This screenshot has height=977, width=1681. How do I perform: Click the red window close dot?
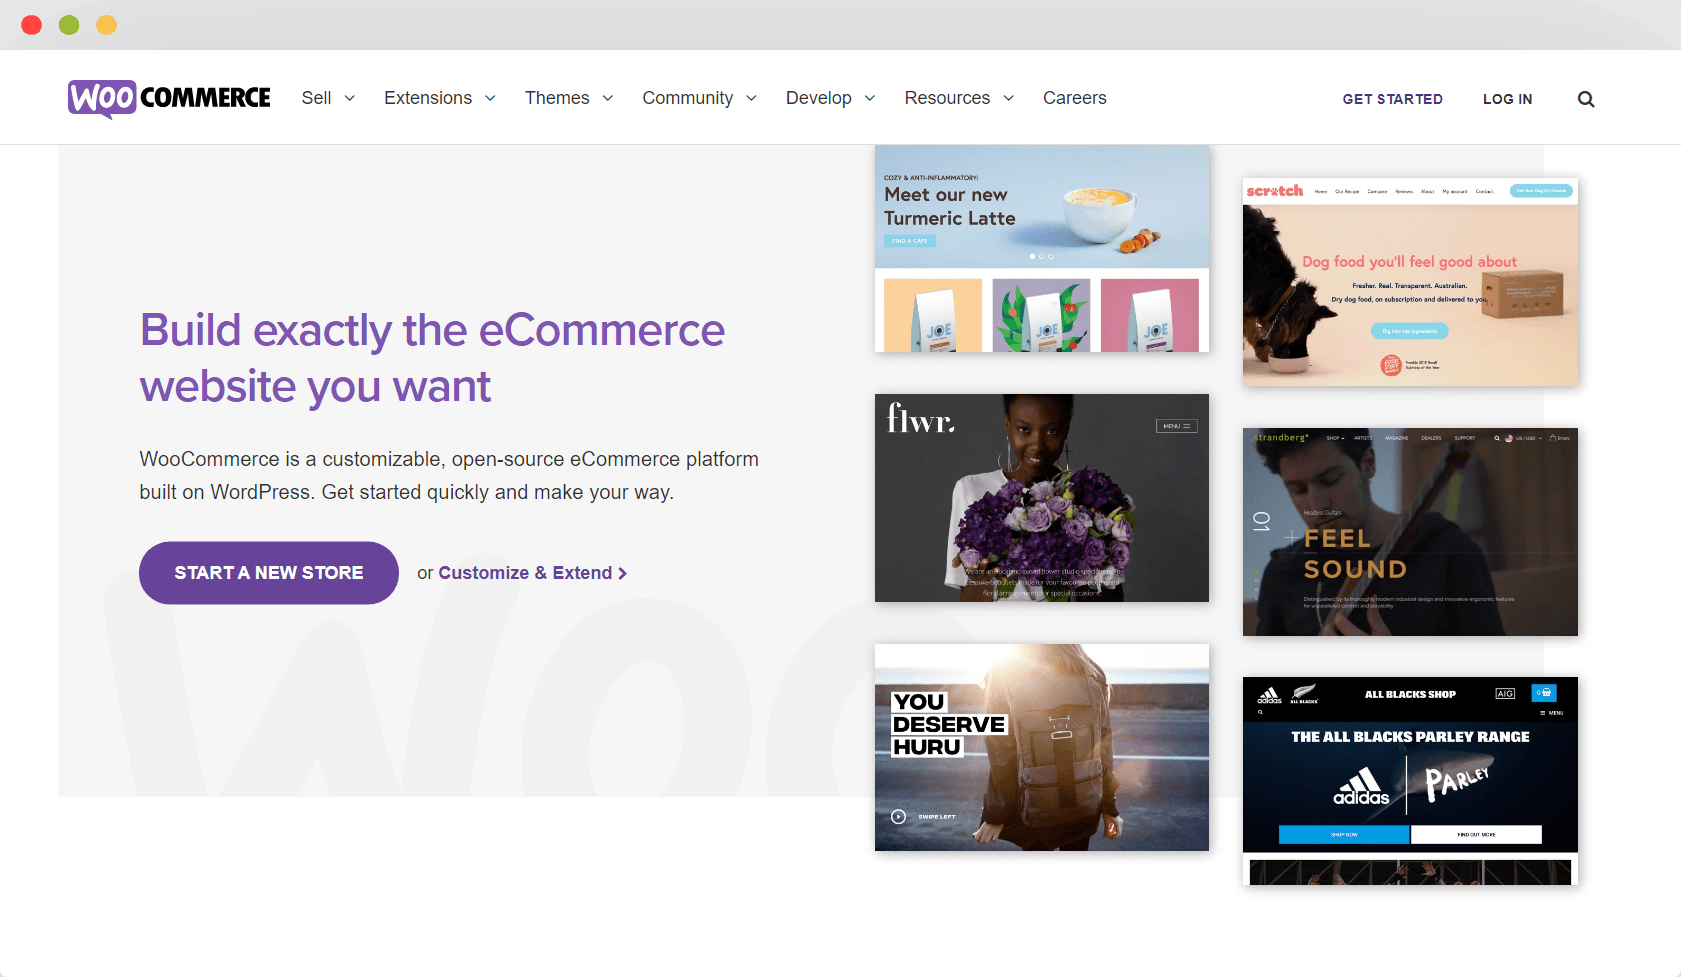point(32,25)
